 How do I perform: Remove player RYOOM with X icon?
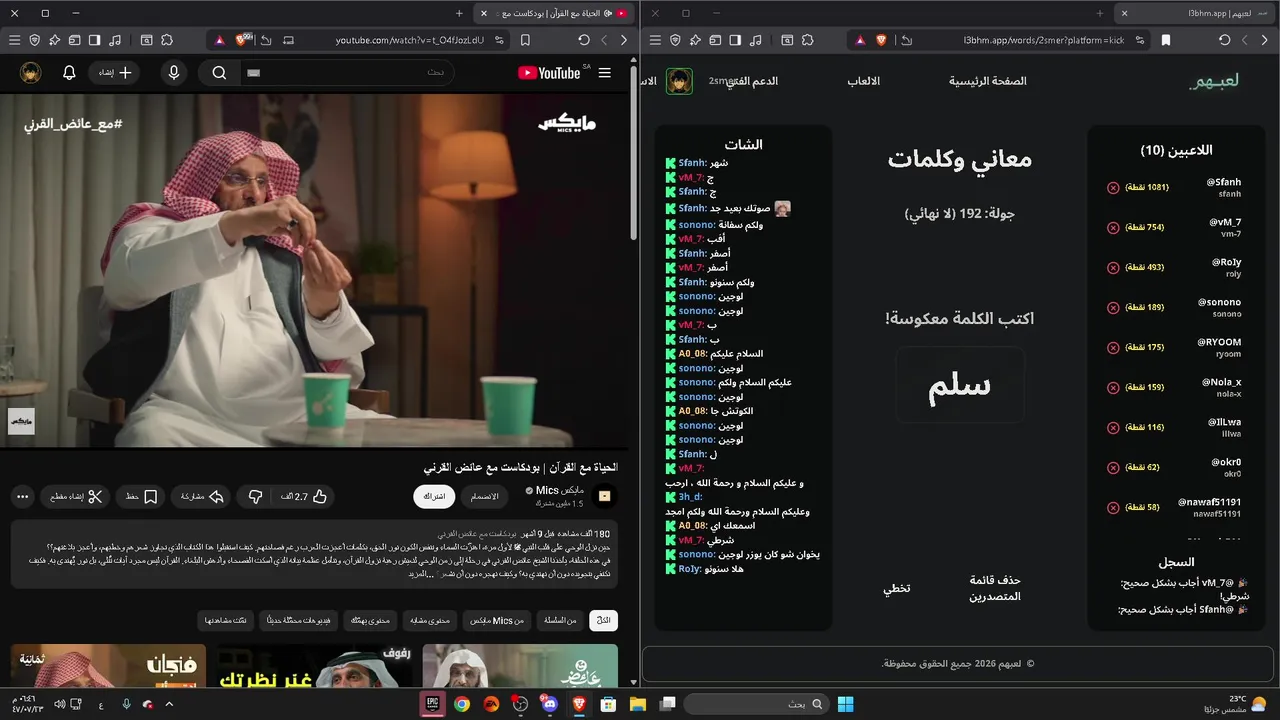(x=1113, y=348)
